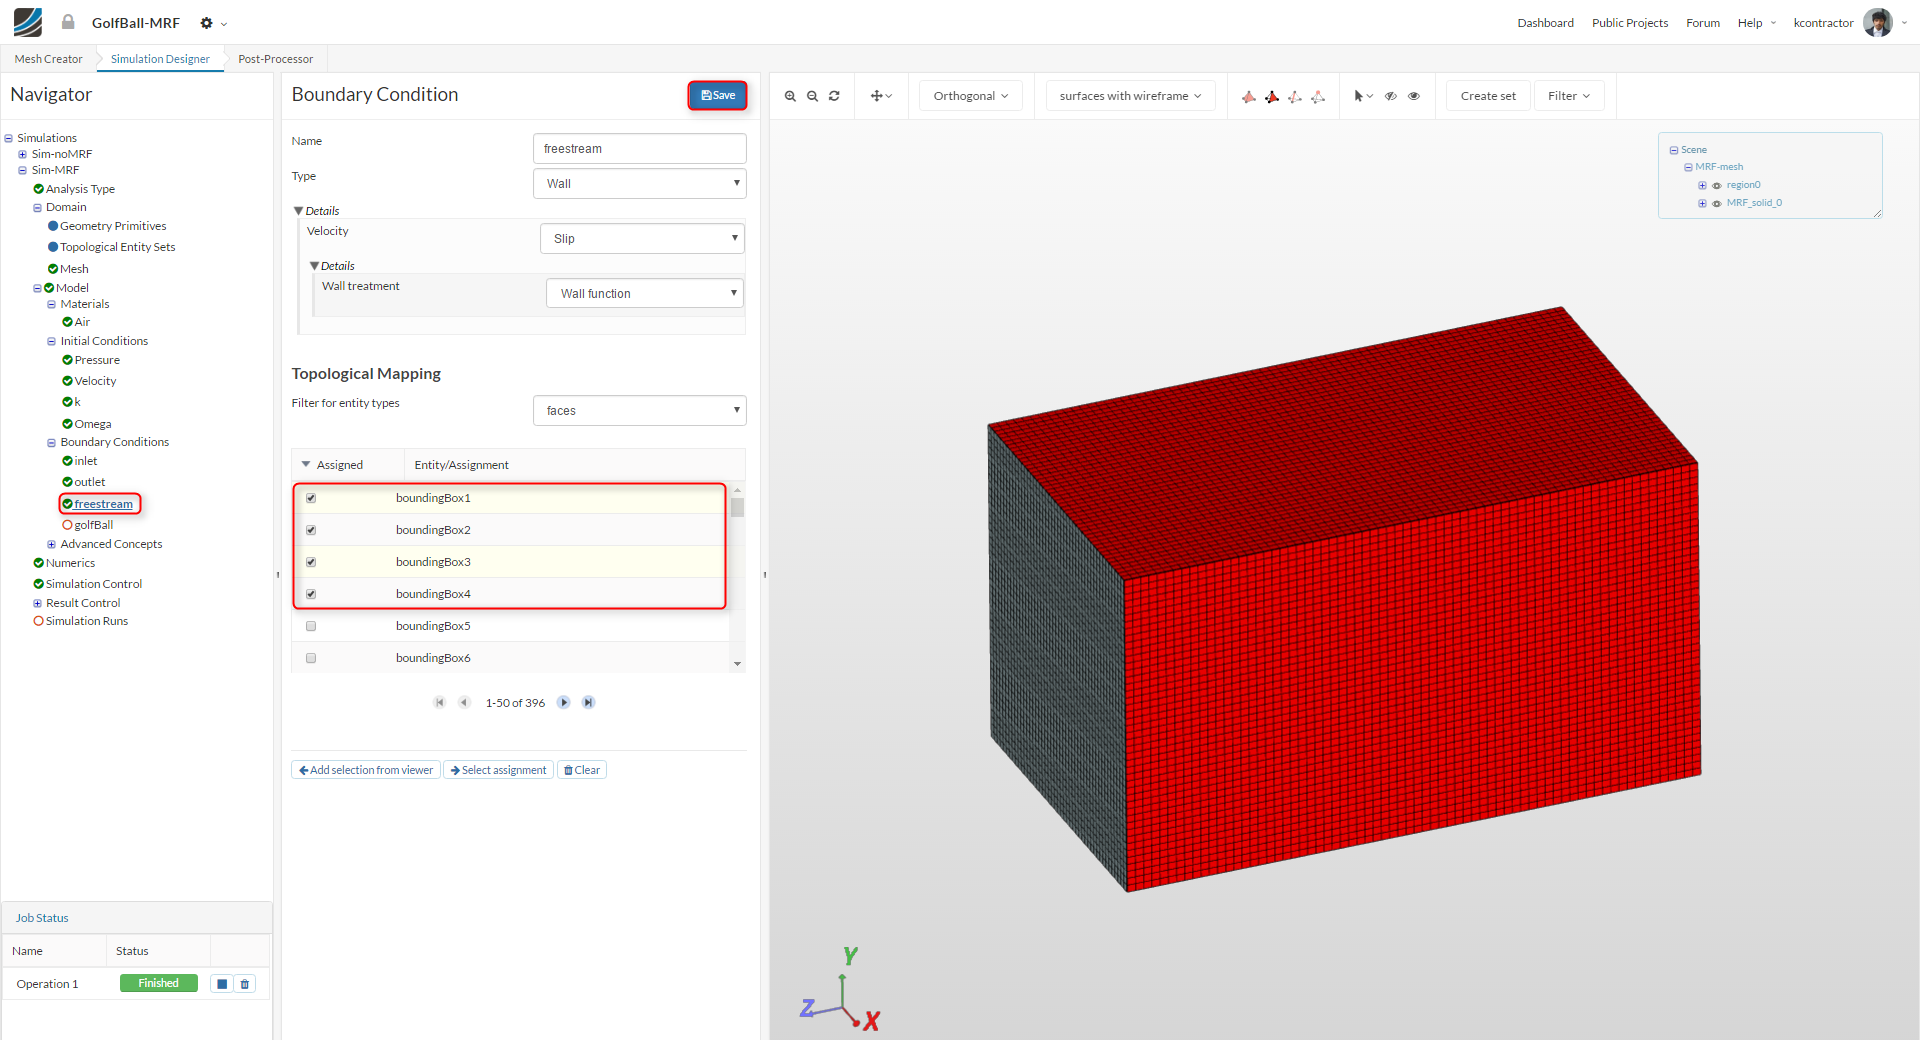
Task: Switch to the Post-Processor tab
Action: point(275,59)
